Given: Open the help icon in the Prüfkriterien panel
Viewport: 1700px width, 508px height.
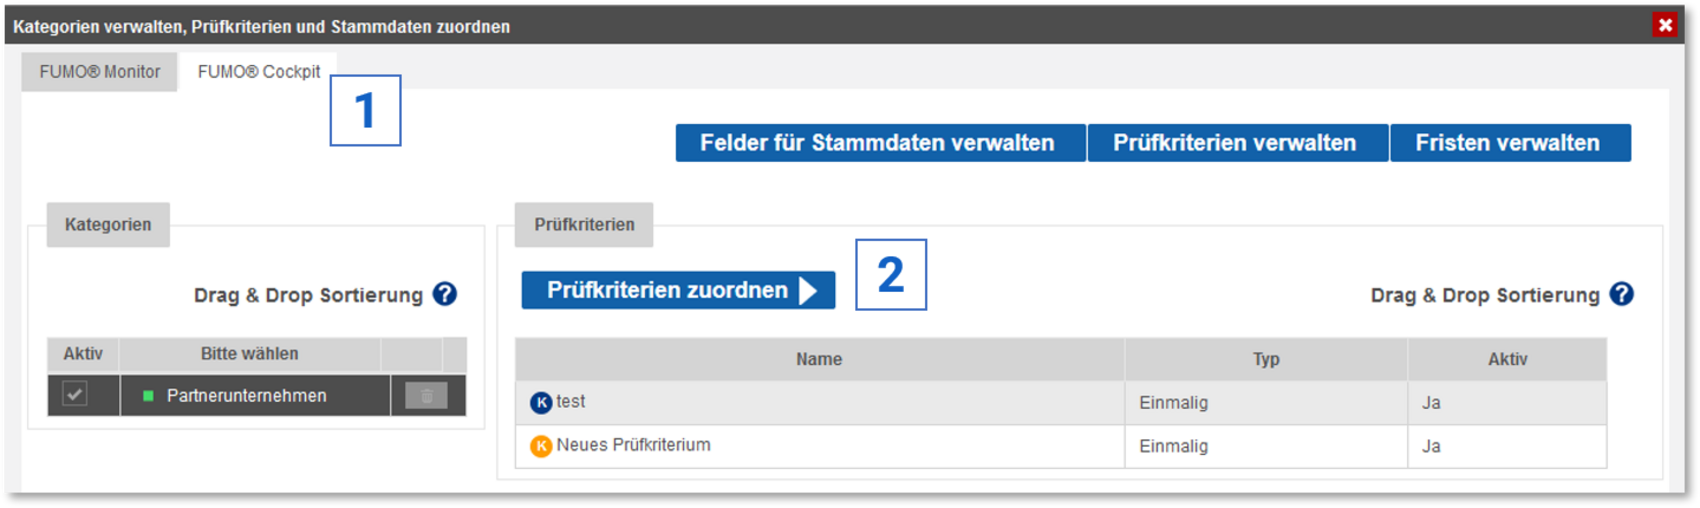Looking at the screenshot, I should click(1622, 294).
